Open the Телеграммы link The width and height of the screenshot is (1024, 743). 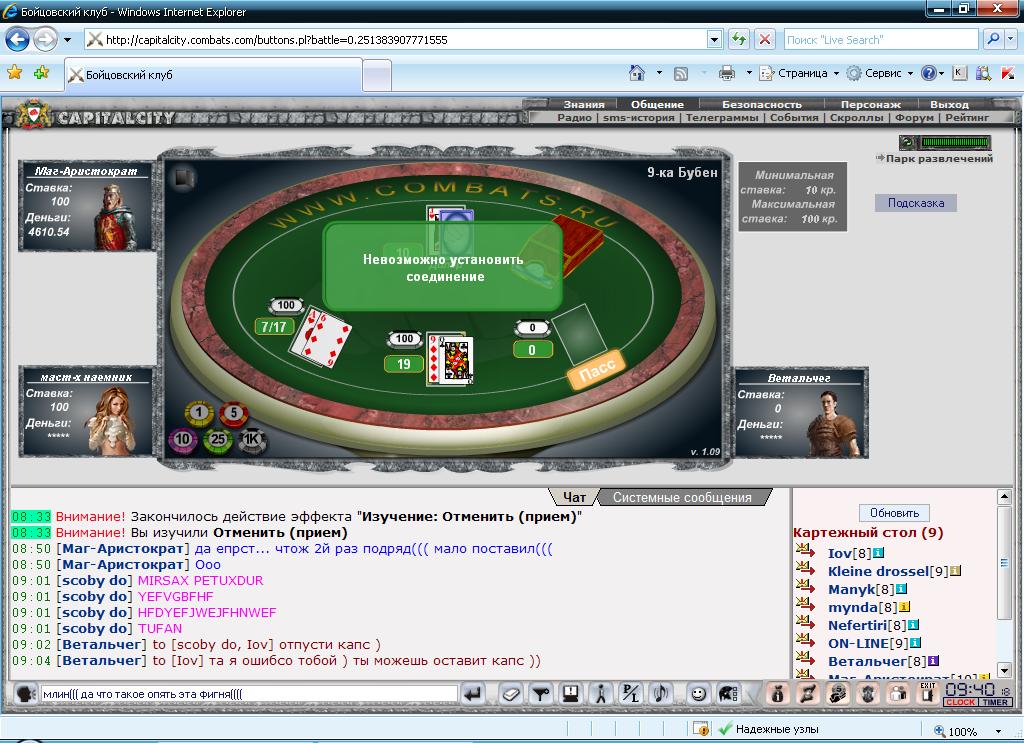click(x=722, y=118)
